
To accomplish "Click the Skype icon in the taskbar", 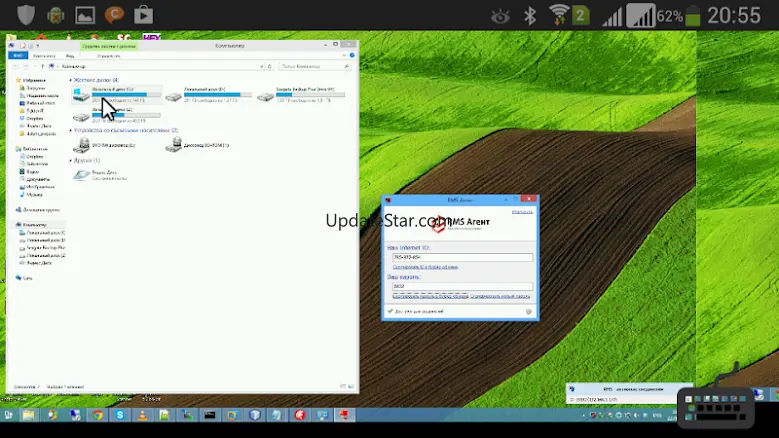I will (x=120, y=415).
